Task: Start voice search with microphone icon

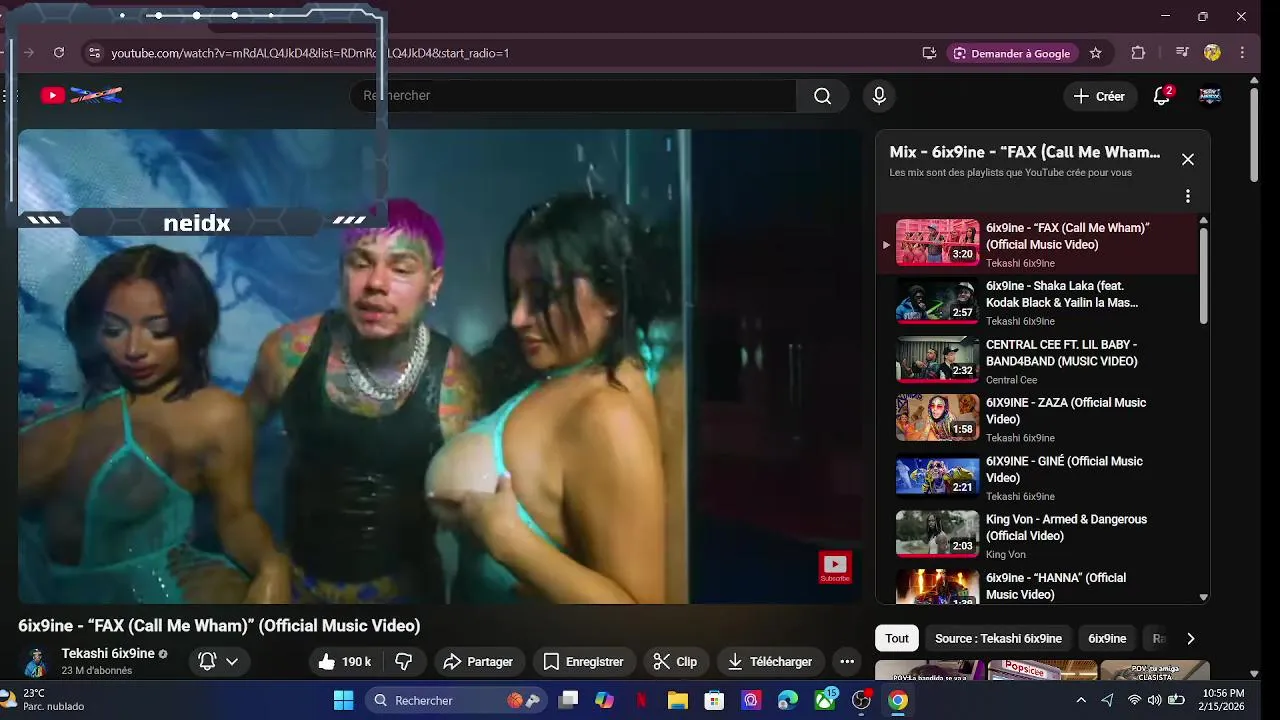Action: 879,96
